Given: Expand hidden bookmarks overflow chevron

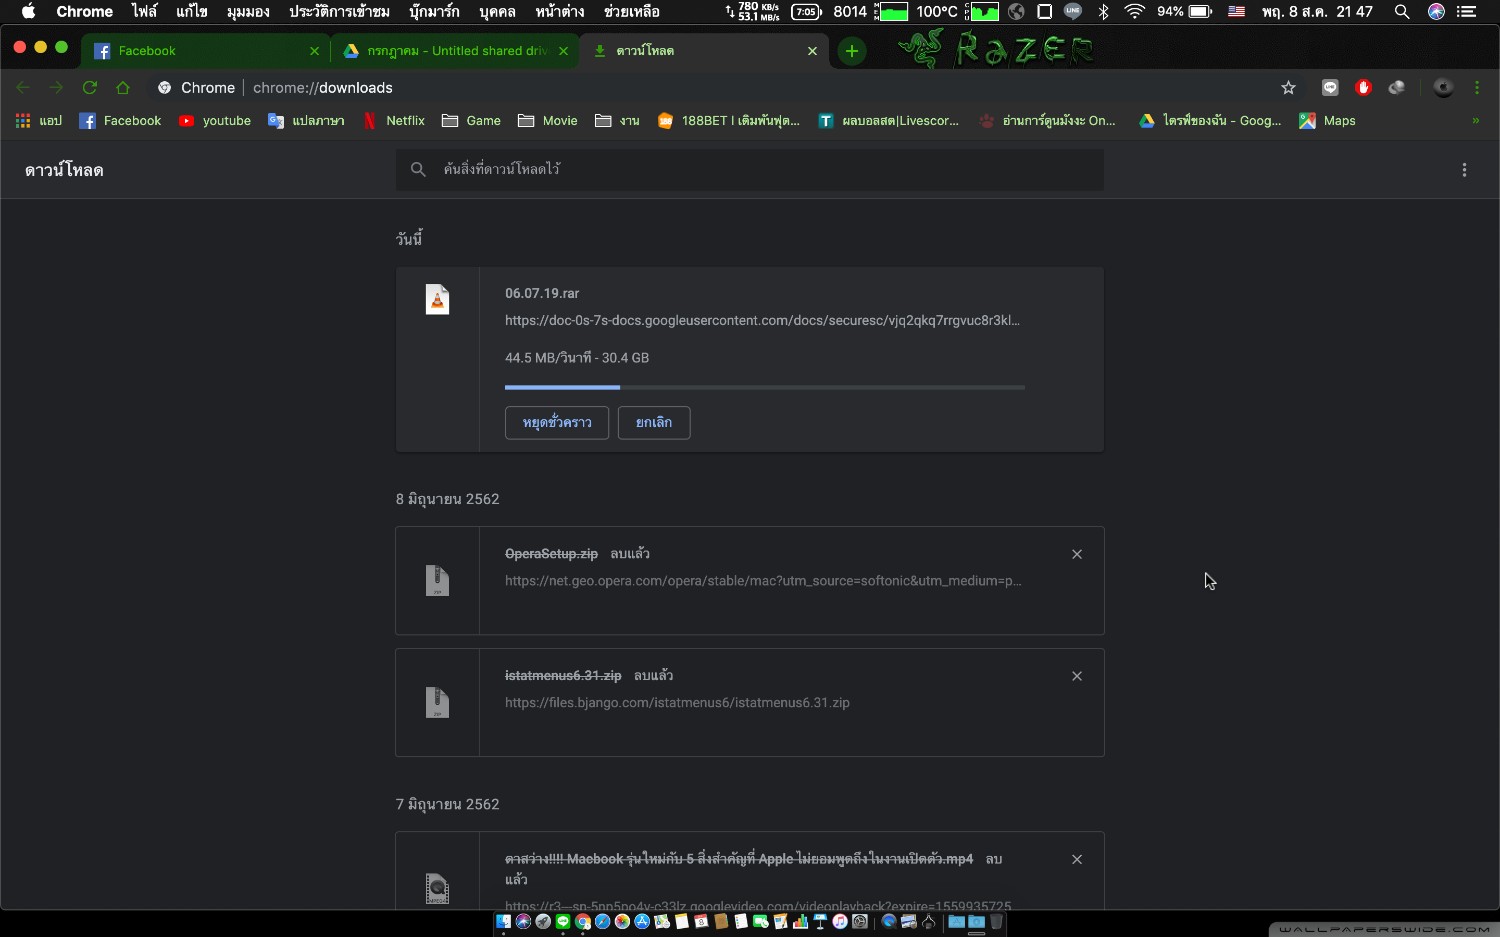Looking at the screenshot, I should point(1475,121).
